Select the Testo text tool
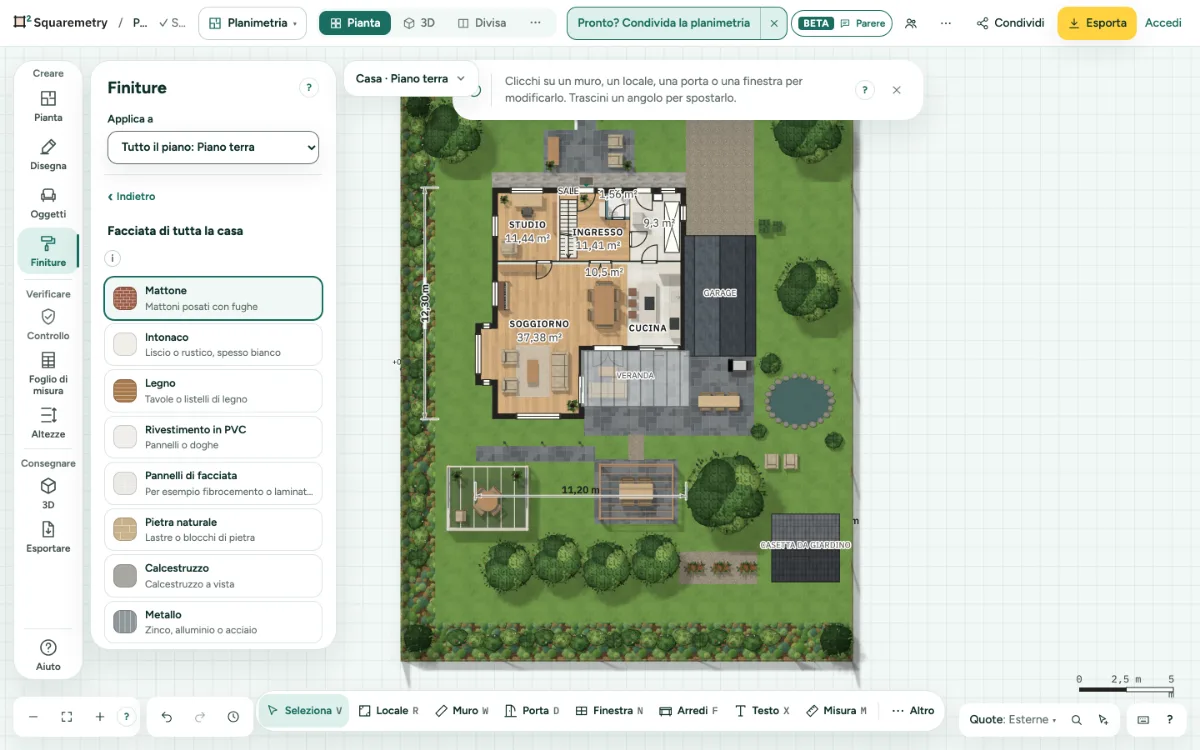 point(762,711)
